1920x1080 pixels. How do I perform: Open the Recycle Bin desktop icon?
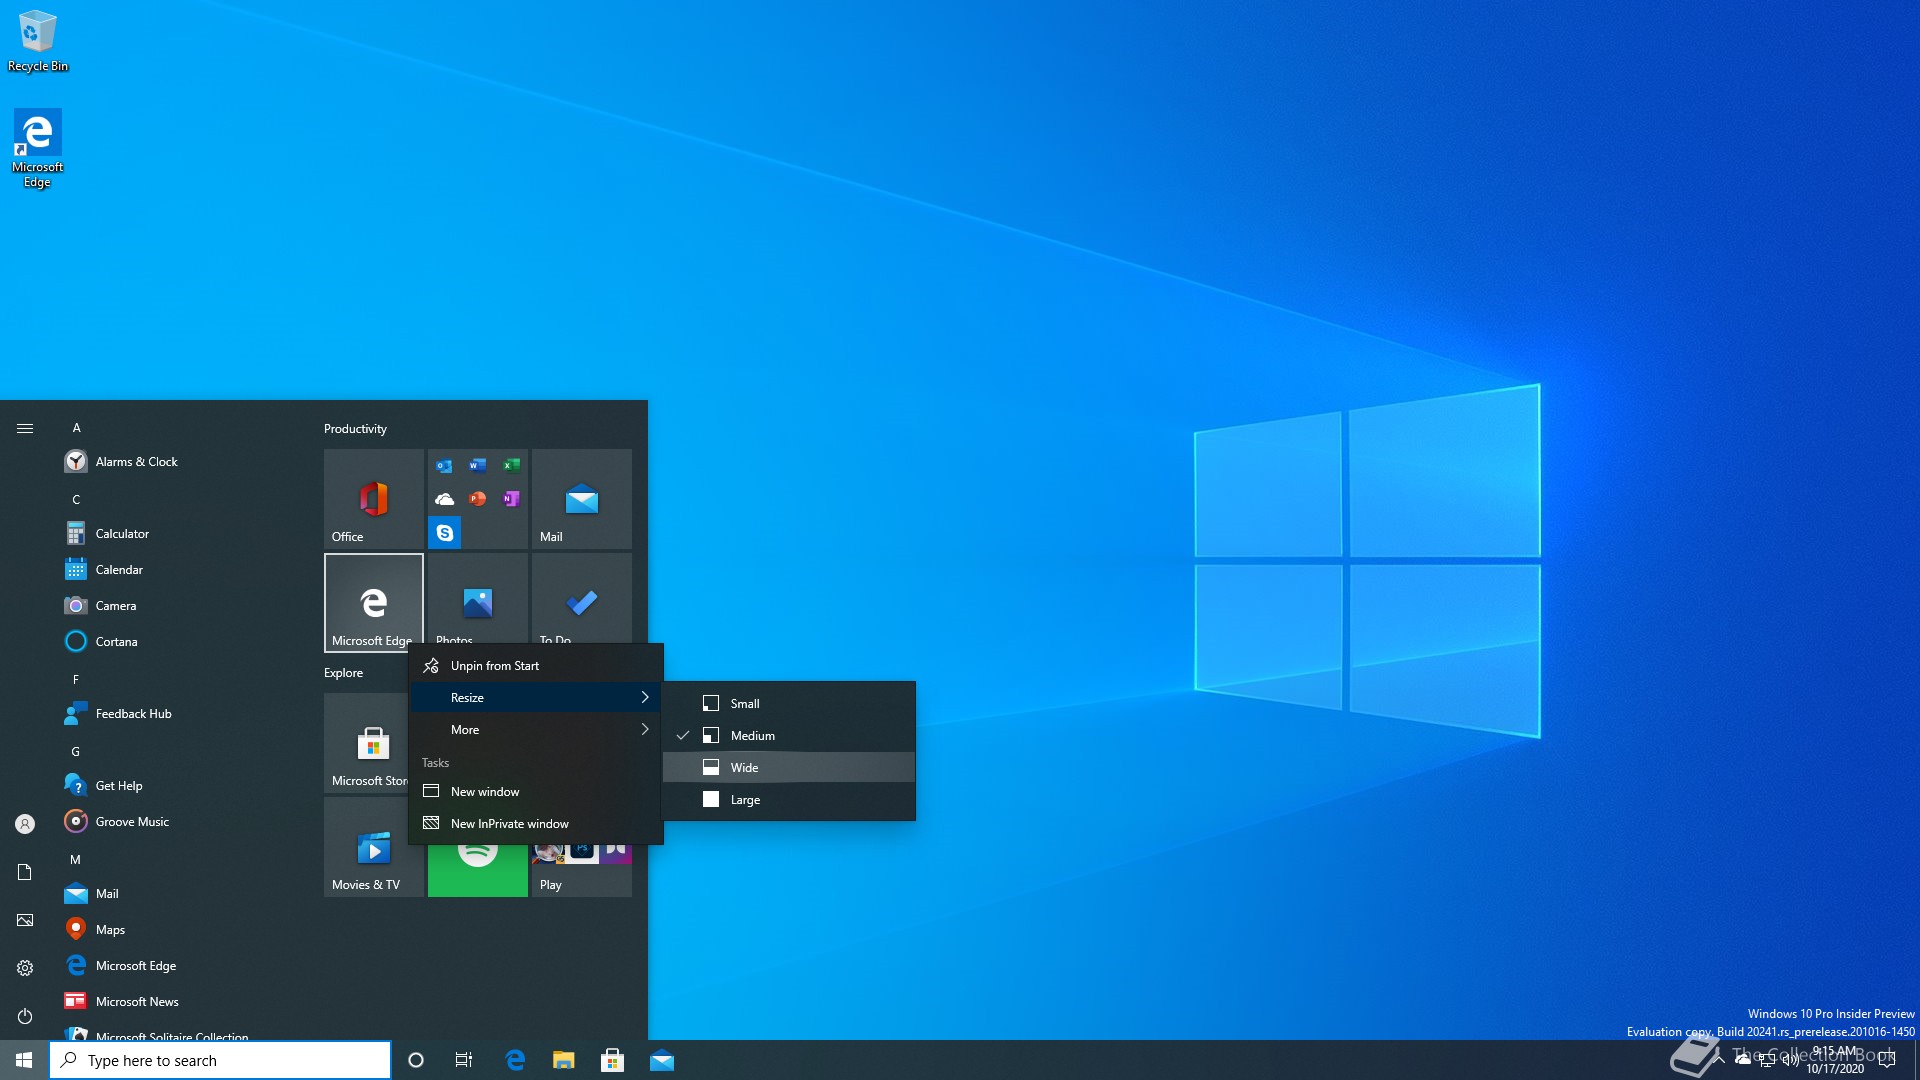click(x=38, y=42)
